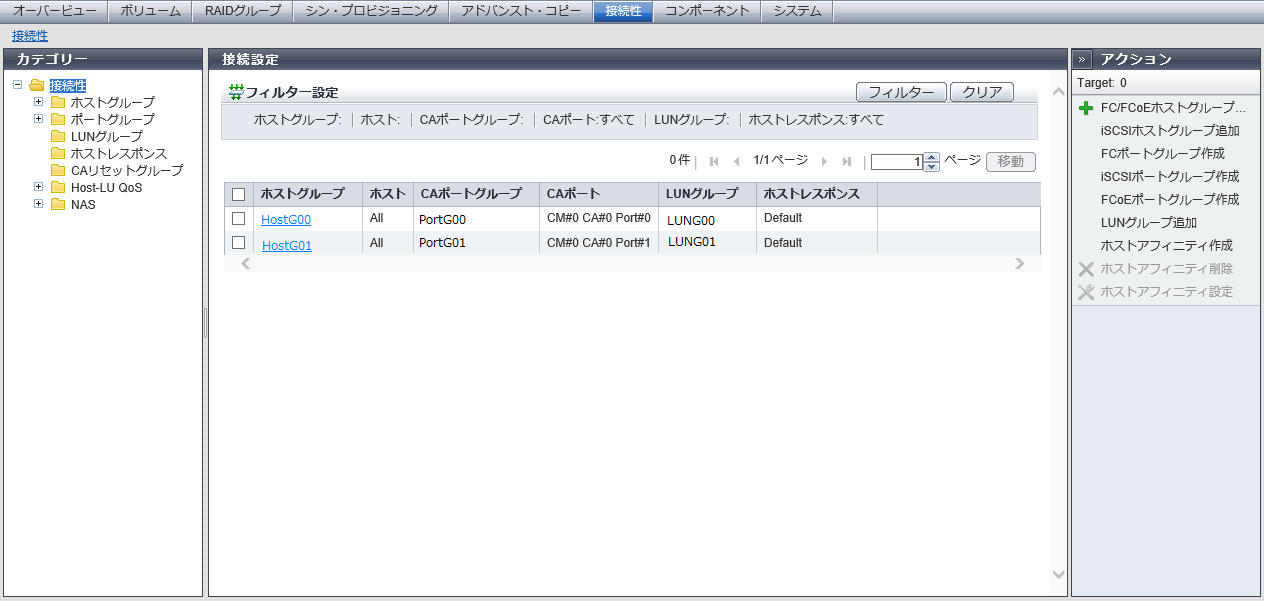Expand the NAS tree node

point(39,204)
